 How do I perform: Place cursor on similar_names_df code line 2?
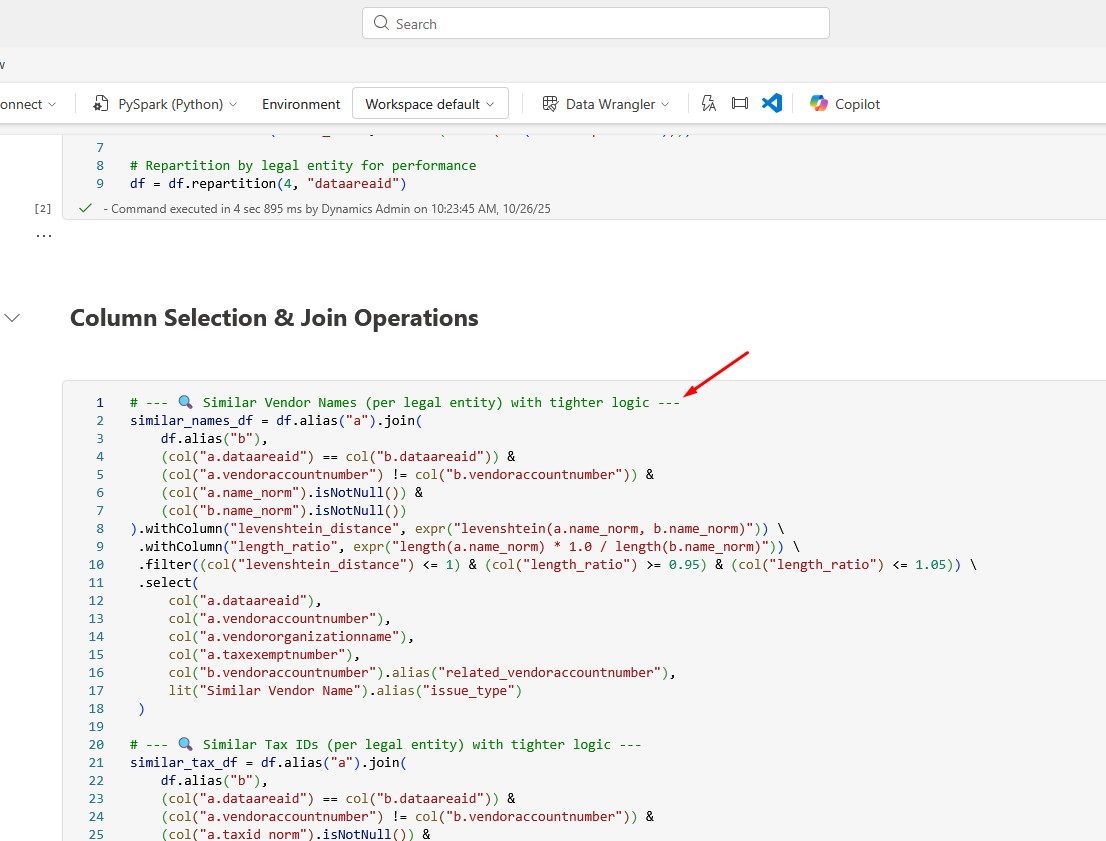[270, 421]
